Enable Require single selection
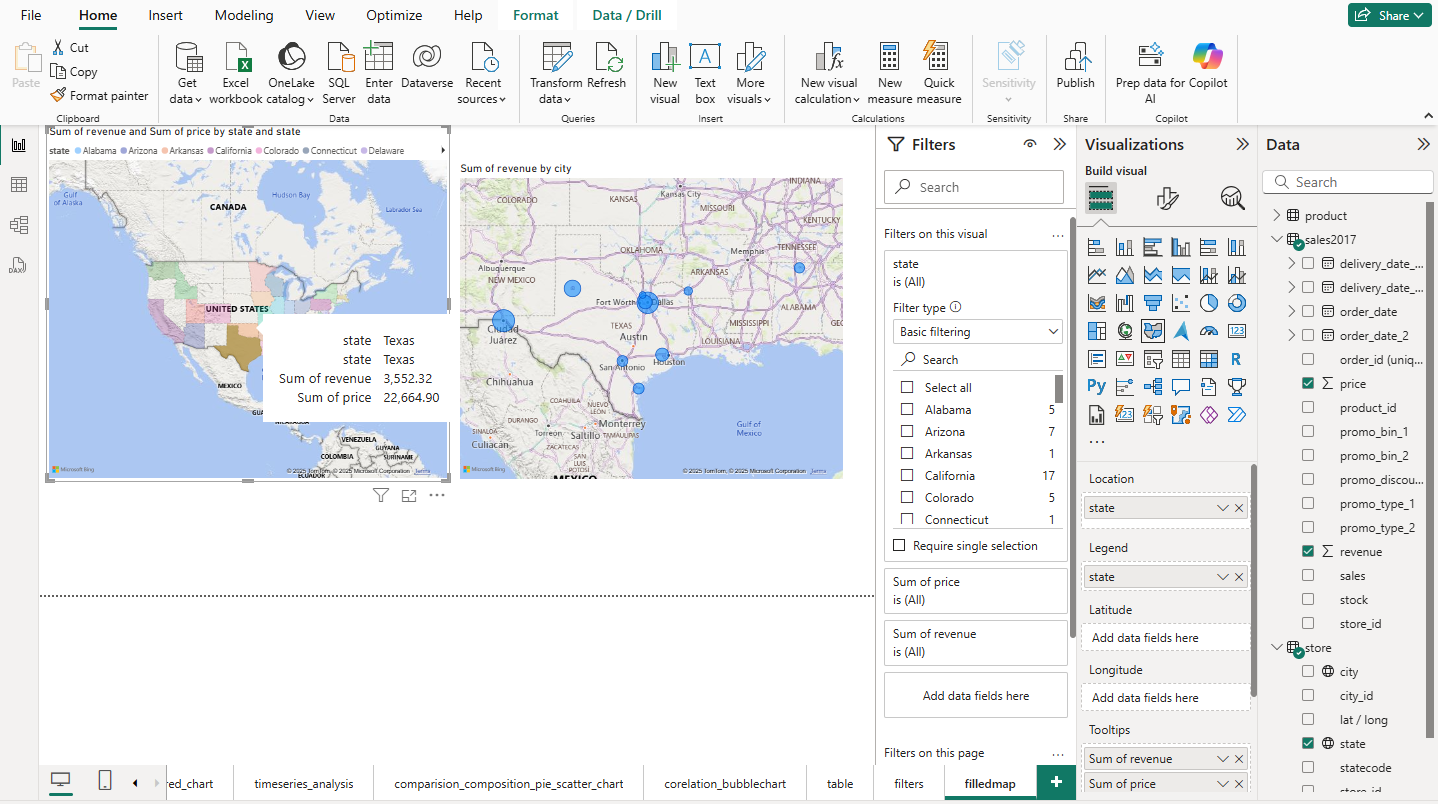 [x=899, y=546]
